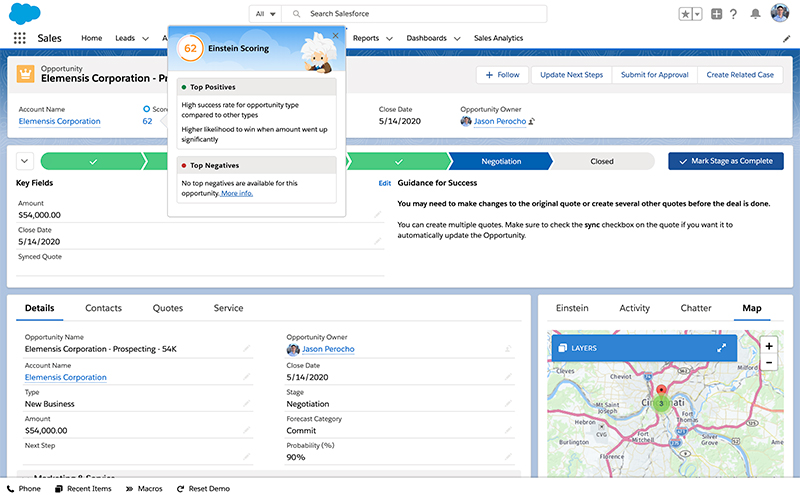800x500 pixels.
Task: Collapse the sales path details chevron
Action: click(25, 161)
